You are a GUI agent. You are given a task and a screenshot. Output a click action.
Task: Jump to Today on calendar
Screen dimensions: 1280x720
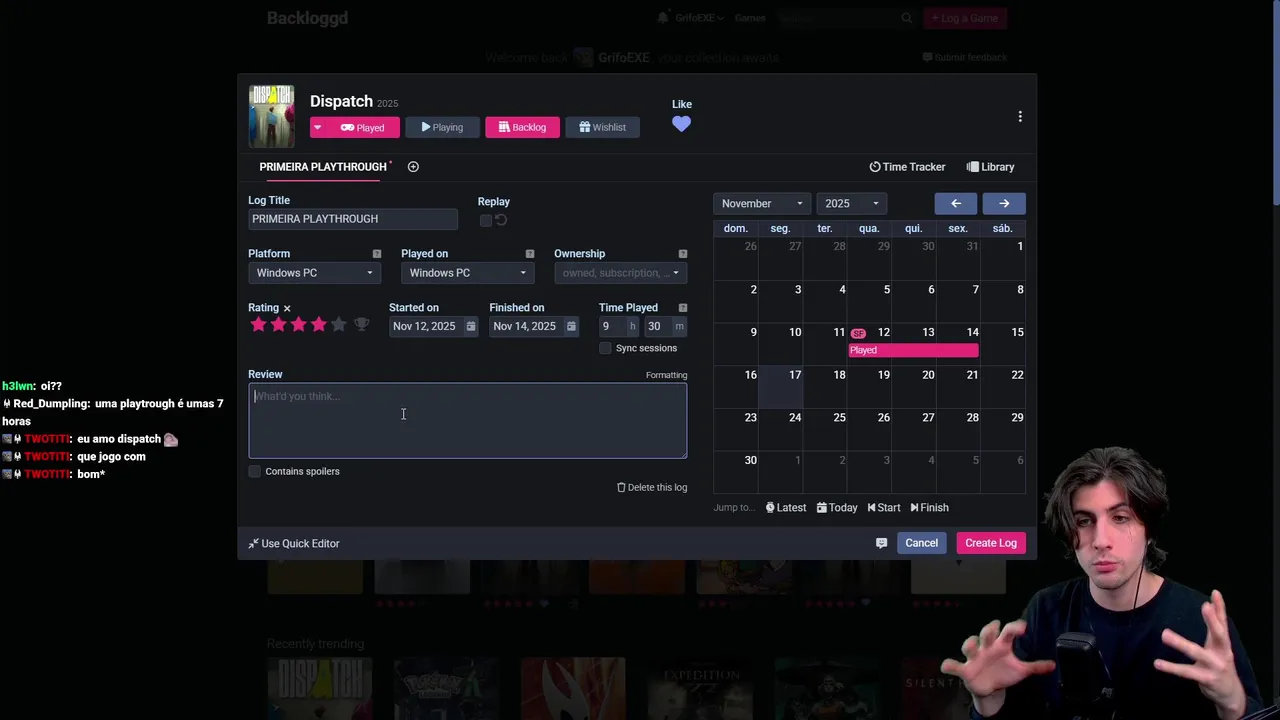[x=837, y=508]
